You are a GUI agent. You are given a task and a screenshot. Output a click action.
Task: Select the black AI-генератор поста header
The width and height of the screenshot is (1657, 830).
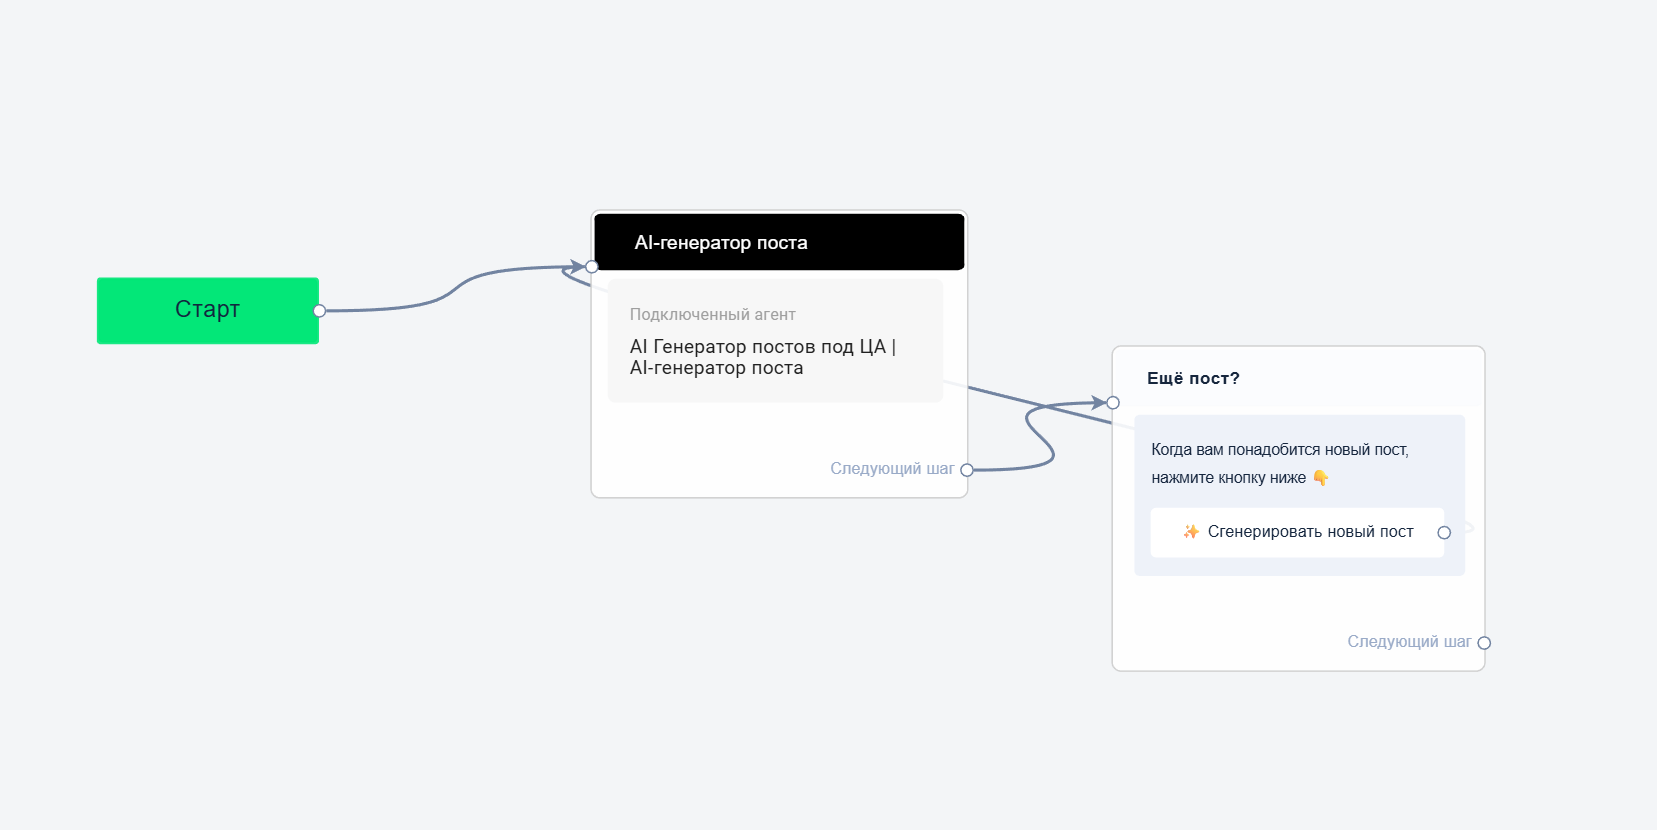[x=778, y=242]
